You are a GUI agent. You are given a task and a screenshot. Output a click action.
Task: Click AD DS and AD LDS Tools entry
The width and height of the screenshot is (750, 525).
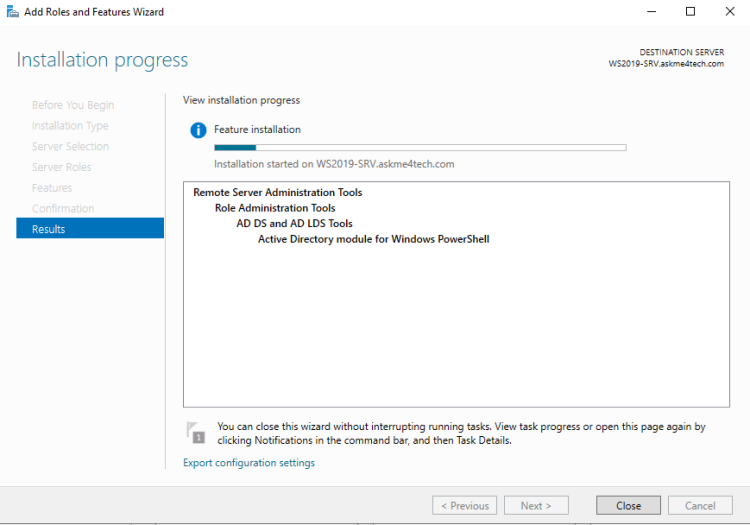click(x=294, y=223)
